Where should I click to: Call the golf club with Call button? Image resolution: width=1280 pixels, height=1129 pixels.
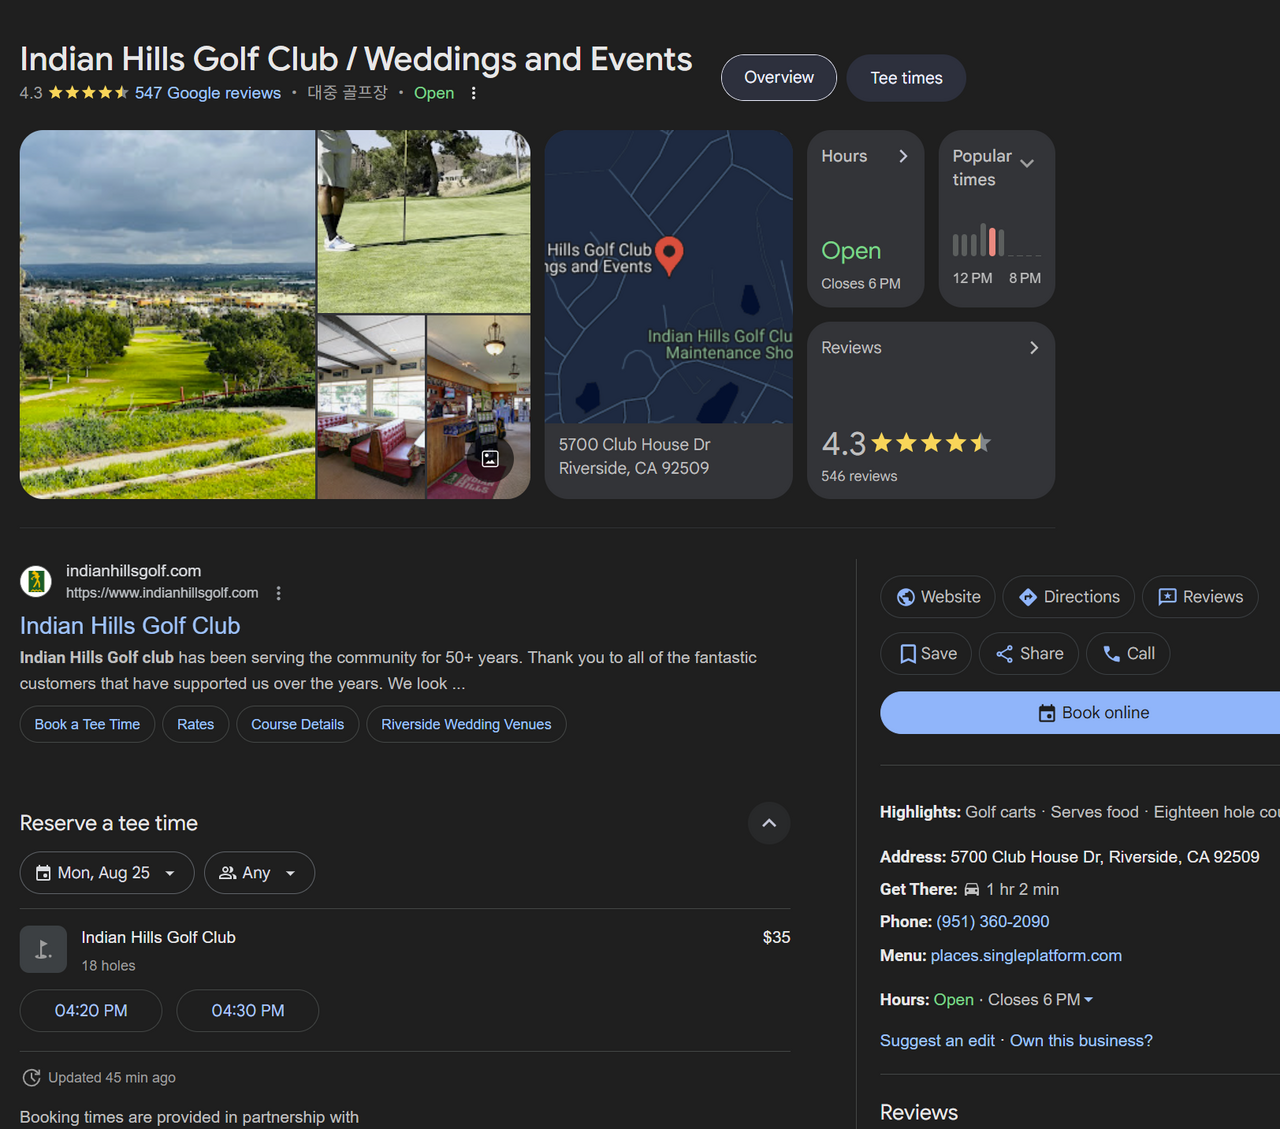click(1128, 654)
